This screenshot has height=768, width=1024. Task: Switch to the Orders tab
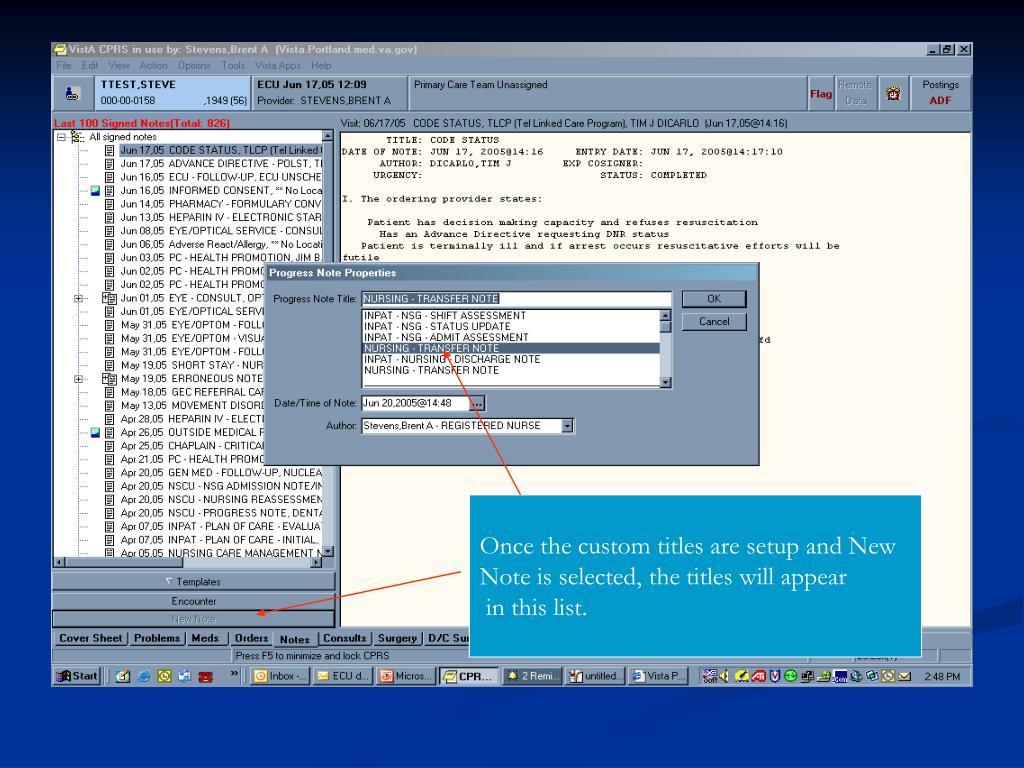[x=251, y=639]
